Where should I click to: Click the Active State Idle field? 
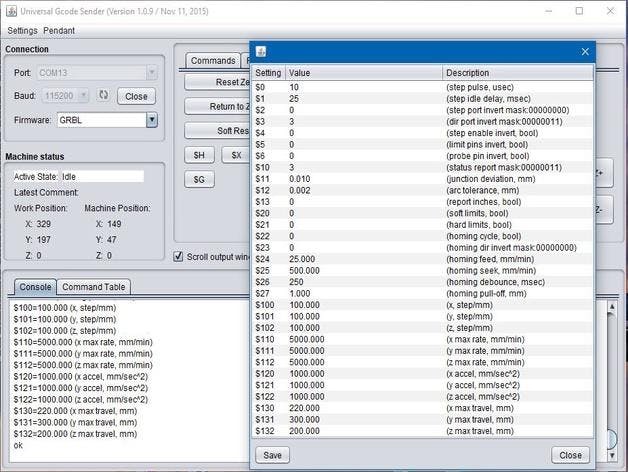click(102, 176)
